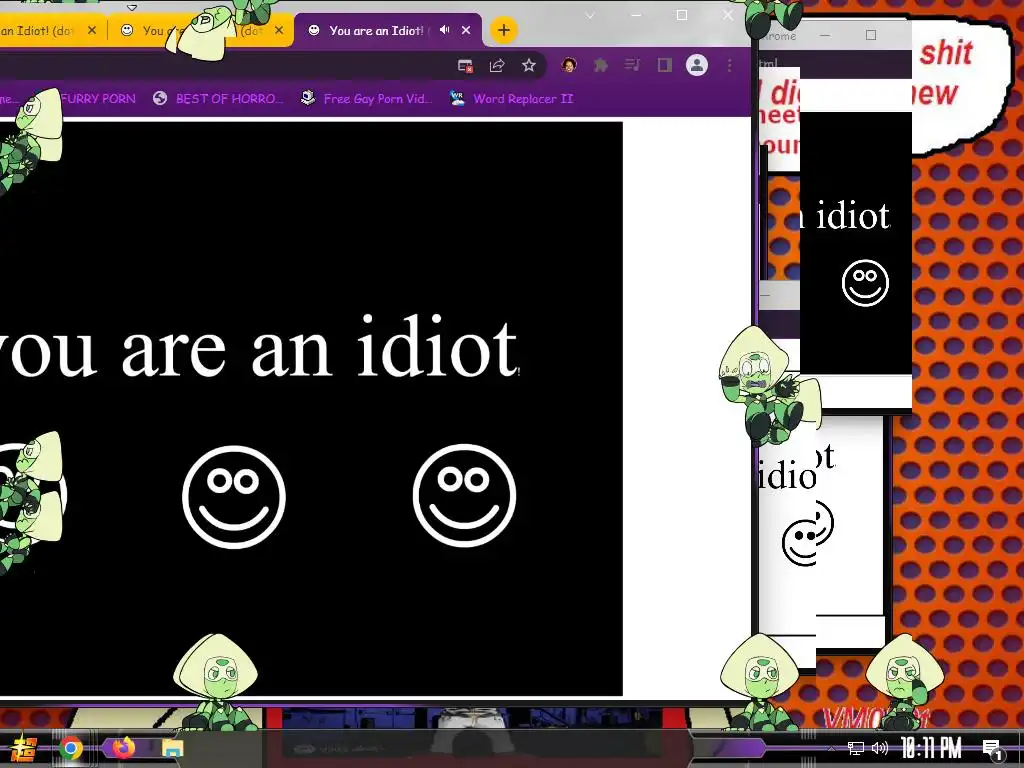Open the Extensions puzzle icon
Screen dimensions: 1024x768
pyautogui.click(x=601, y=65)
